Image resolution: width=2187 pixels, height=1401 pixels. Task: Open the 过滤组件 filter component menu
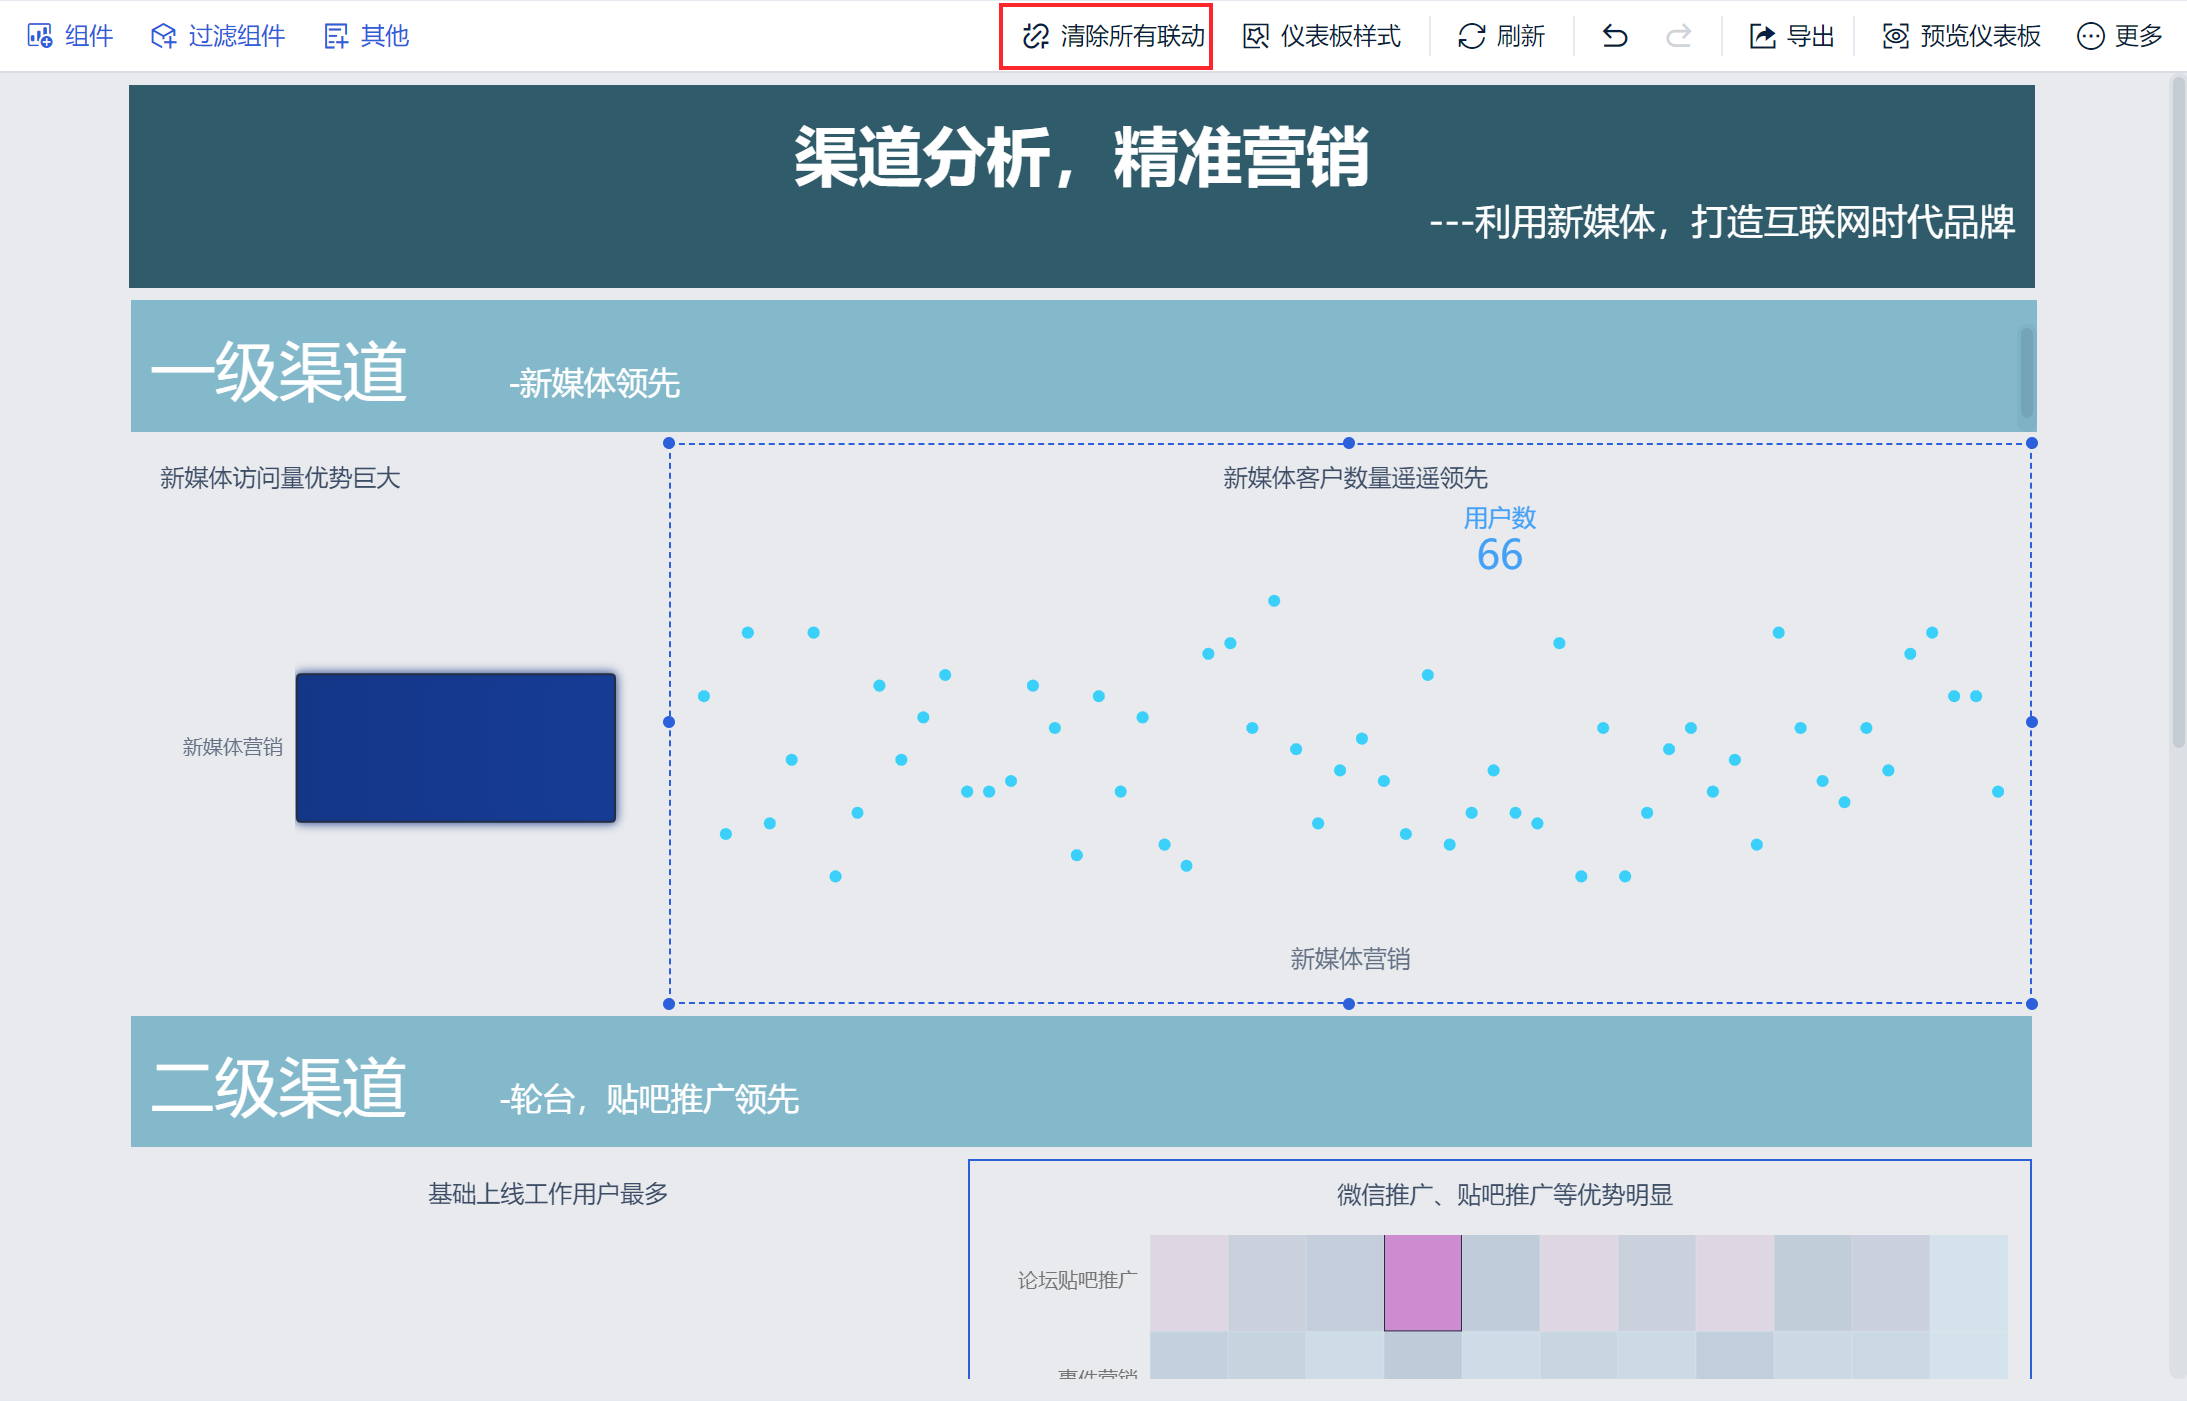click(218, 36)
